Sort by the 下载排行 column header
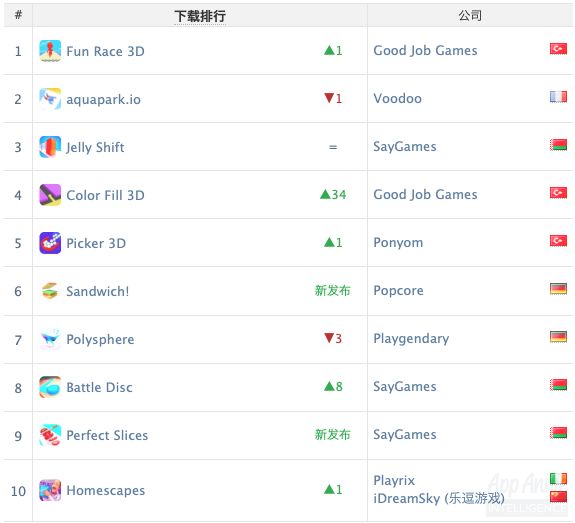The image size is (575, 523). pyautogui.click(x=200, y=16)
